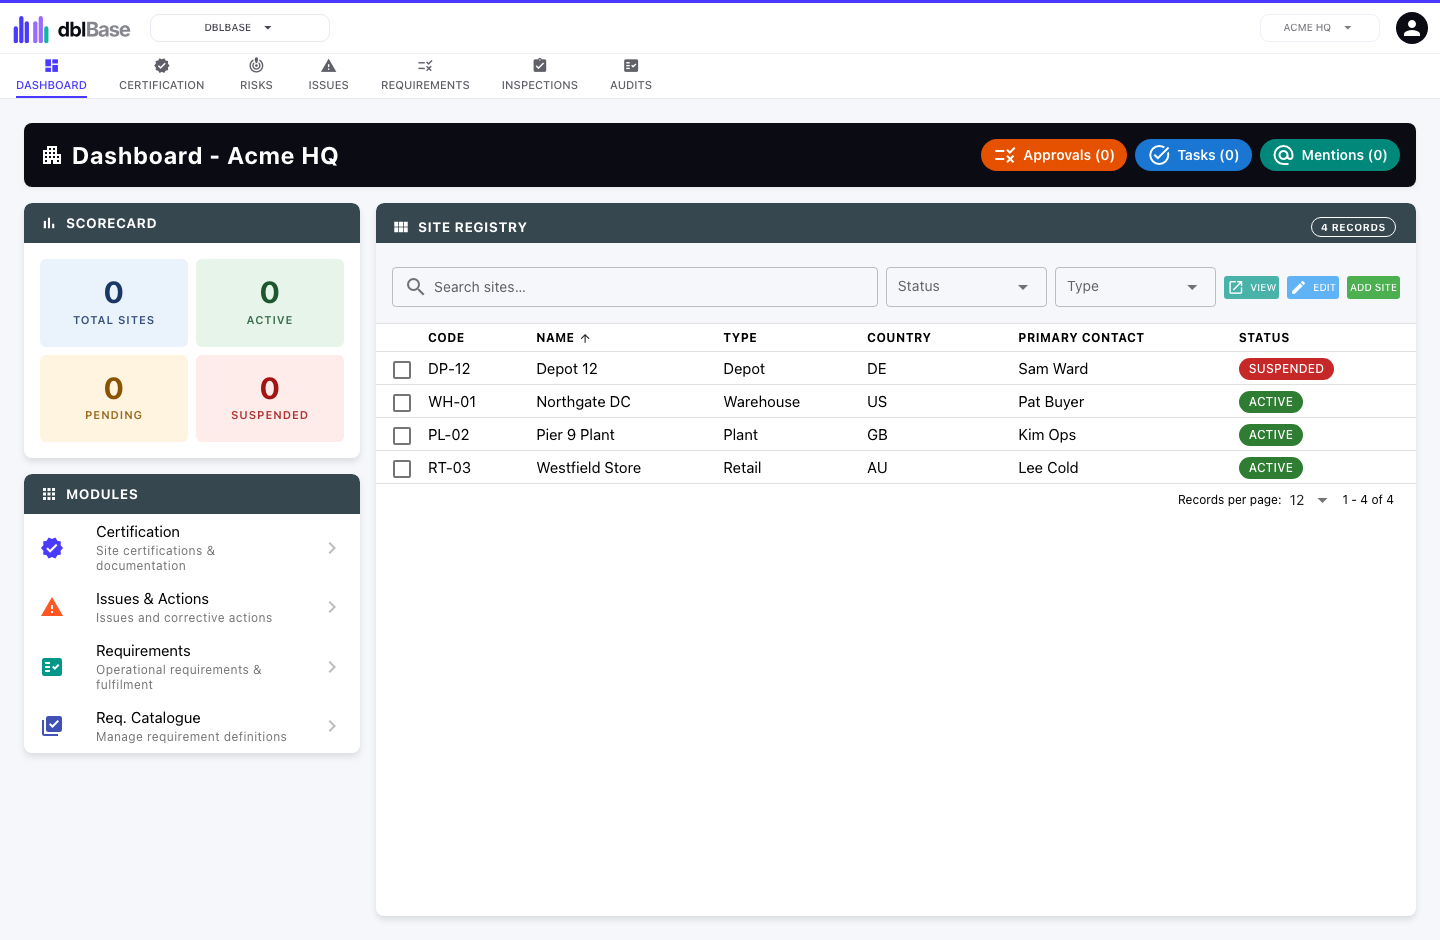Open the Audits tab
The width and height of the screenshot is (1440, 940).
[x=631, y=76]
